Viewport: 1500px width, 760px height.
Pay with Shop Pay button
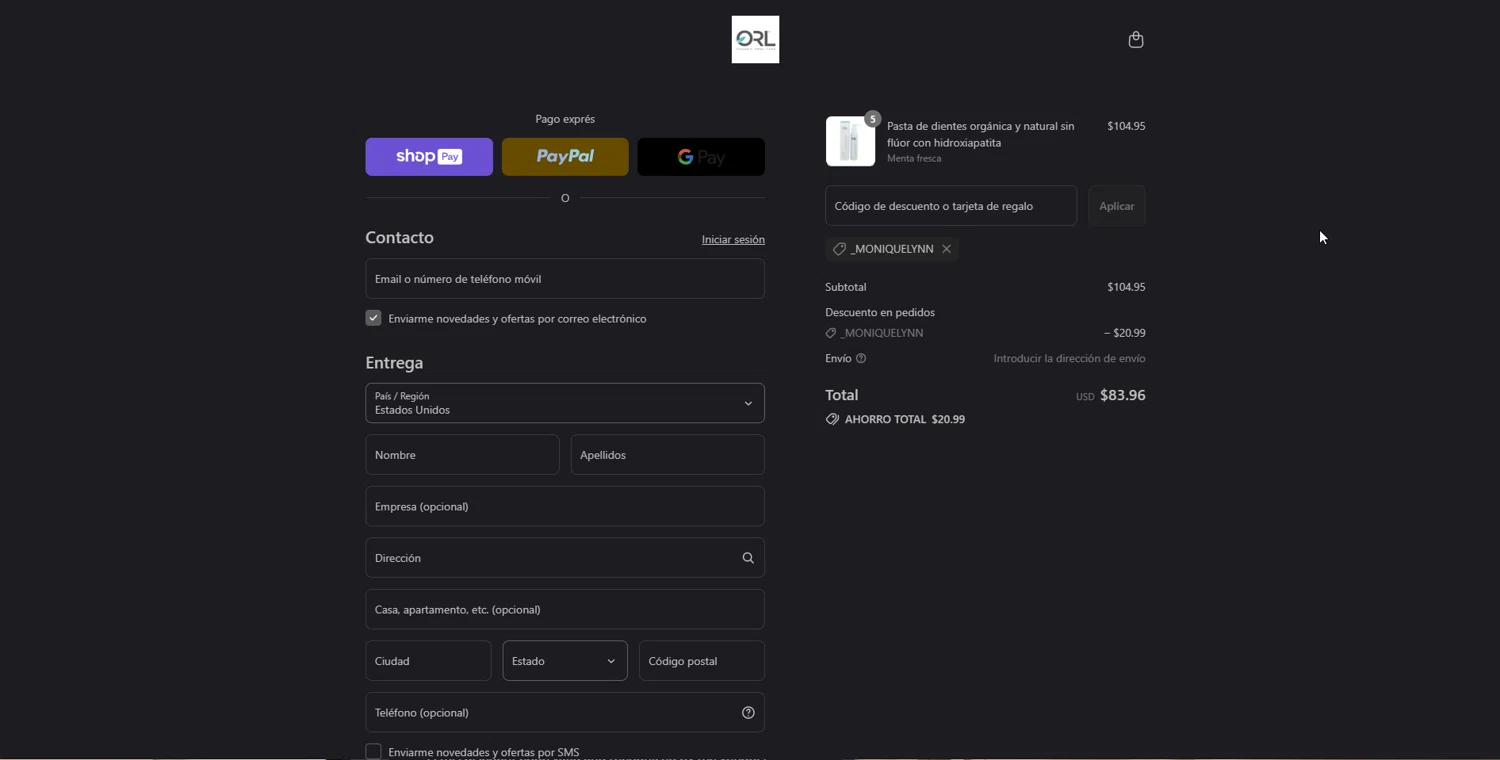(429, 157)
